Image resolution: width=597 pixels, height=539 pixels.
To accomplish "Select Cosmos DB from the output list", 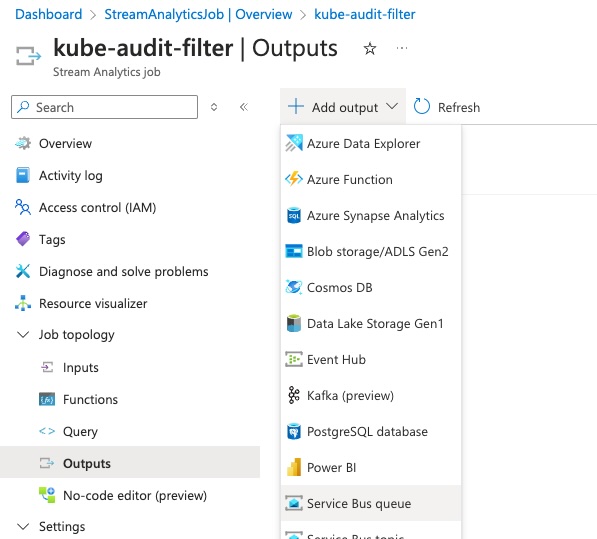I will pyautogui.click(x=371, y=287).
